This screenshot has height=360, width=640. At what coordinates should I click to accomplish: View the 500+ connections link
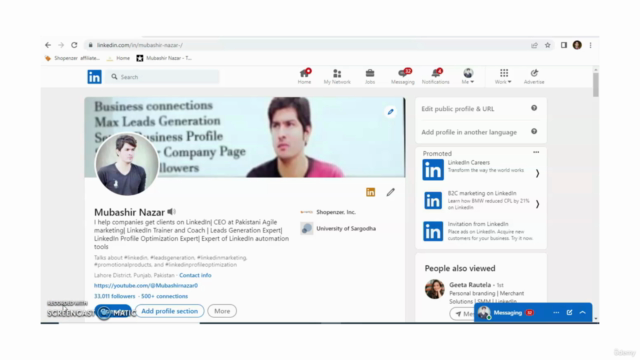tap(164, 296)
